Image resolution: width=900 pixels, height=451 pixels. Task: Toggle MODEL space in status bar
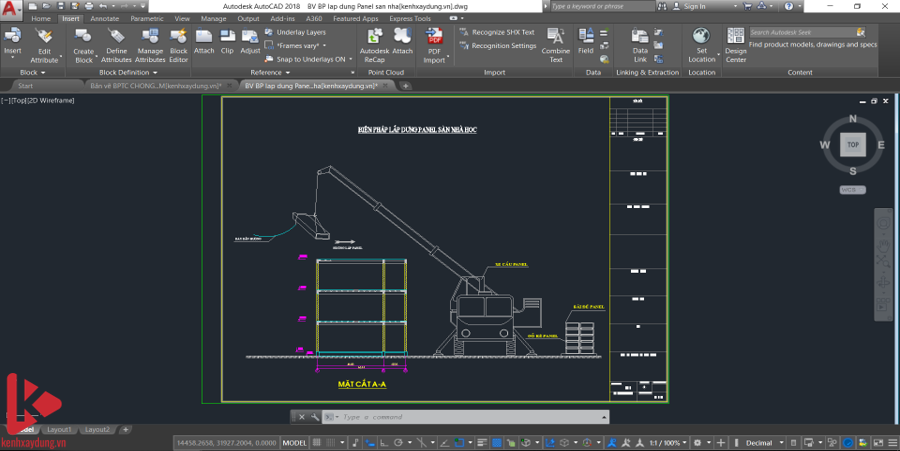pyautogui.click(x=295, y=442)
